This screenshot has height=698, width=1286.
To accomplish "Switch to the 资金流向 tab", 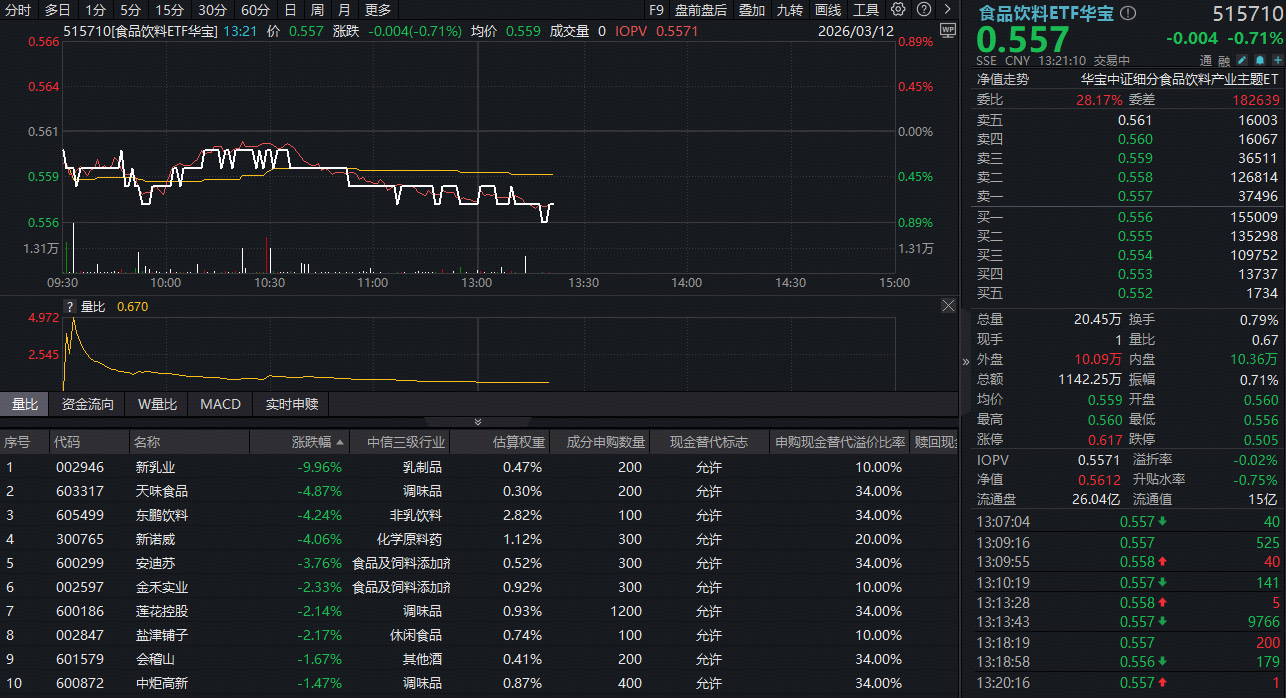I will 88,405.
